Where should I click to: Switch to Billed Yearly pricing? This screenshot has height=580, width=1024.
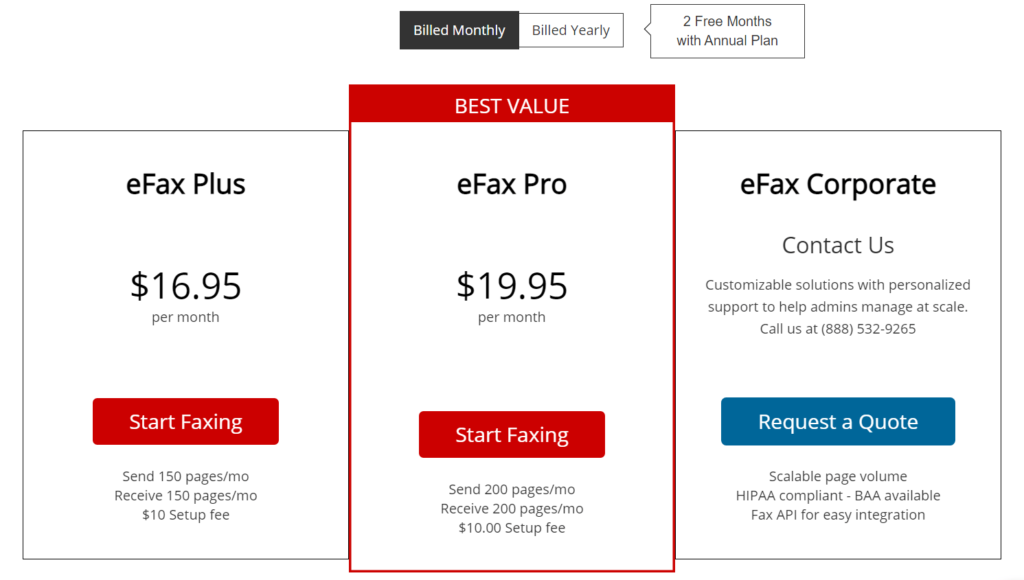pos(571,30)
